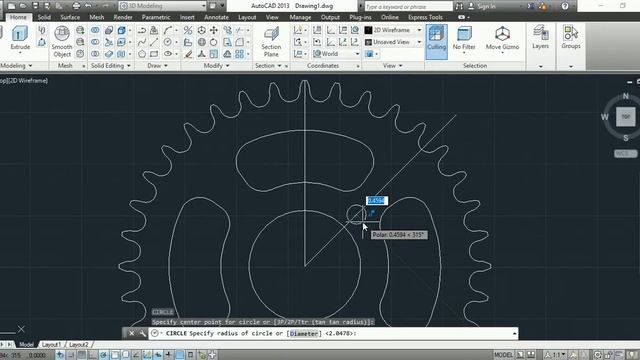This screenshot has width=640, height=360.
Task: Close the command line with X
Action: tap(131, 333)
